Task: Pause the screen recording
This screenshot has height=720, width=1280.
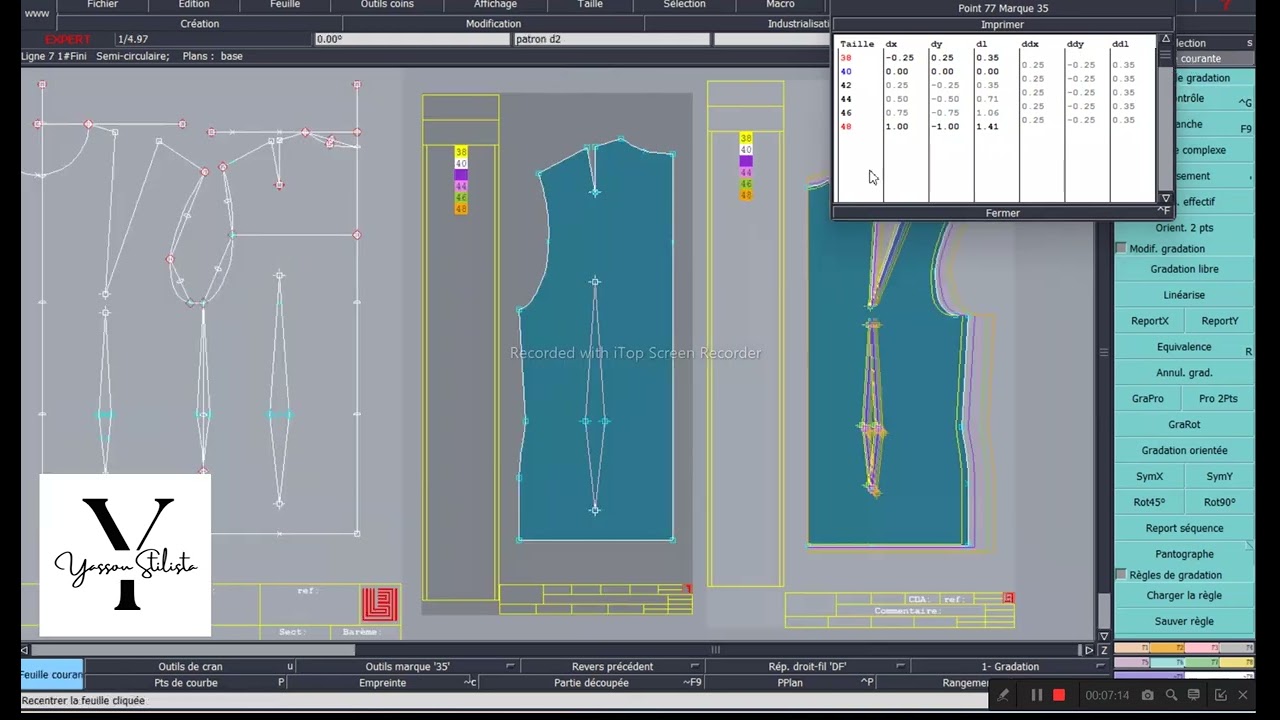Action: click(x=1037, y=695)
